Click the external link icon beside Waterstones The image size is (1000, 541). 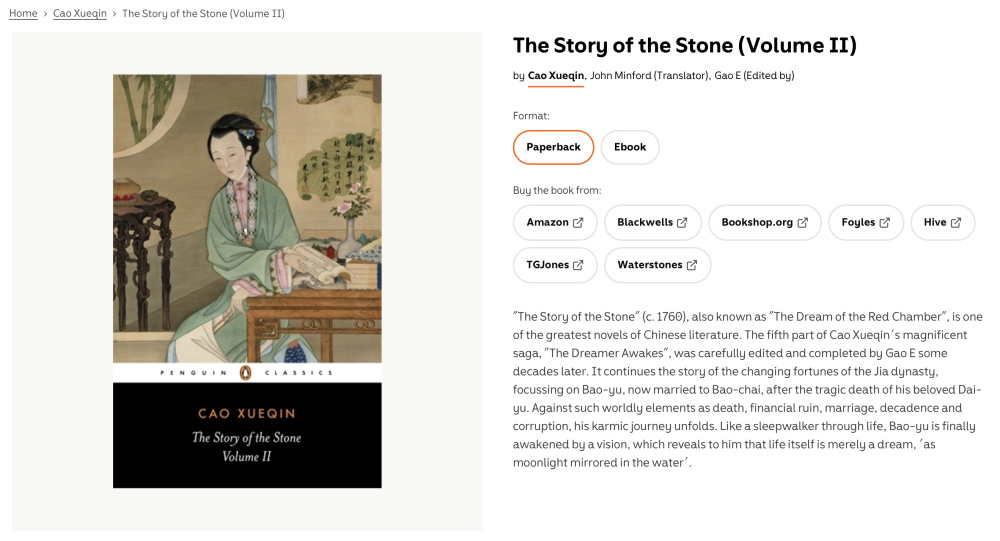[x=692, y=266]
